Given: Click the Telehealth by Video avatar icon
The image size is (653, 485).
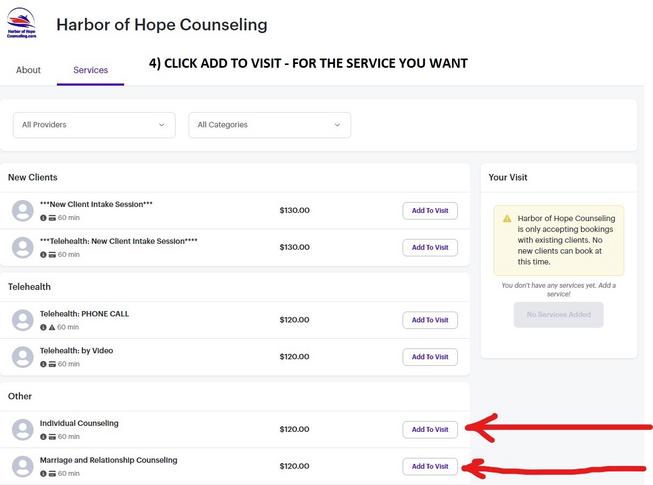Looking at the screenshot, I should 22,357.
